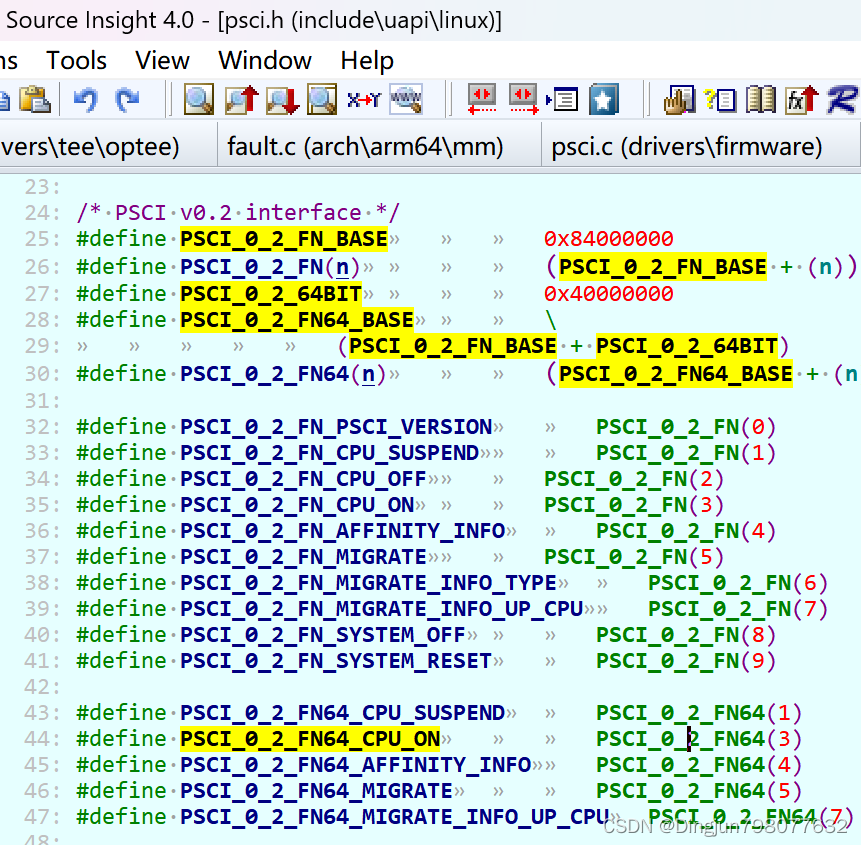Select the Search magnifier icon
Image resolution: width=862 pixels, height=846 pixels.
pos(199,100)
